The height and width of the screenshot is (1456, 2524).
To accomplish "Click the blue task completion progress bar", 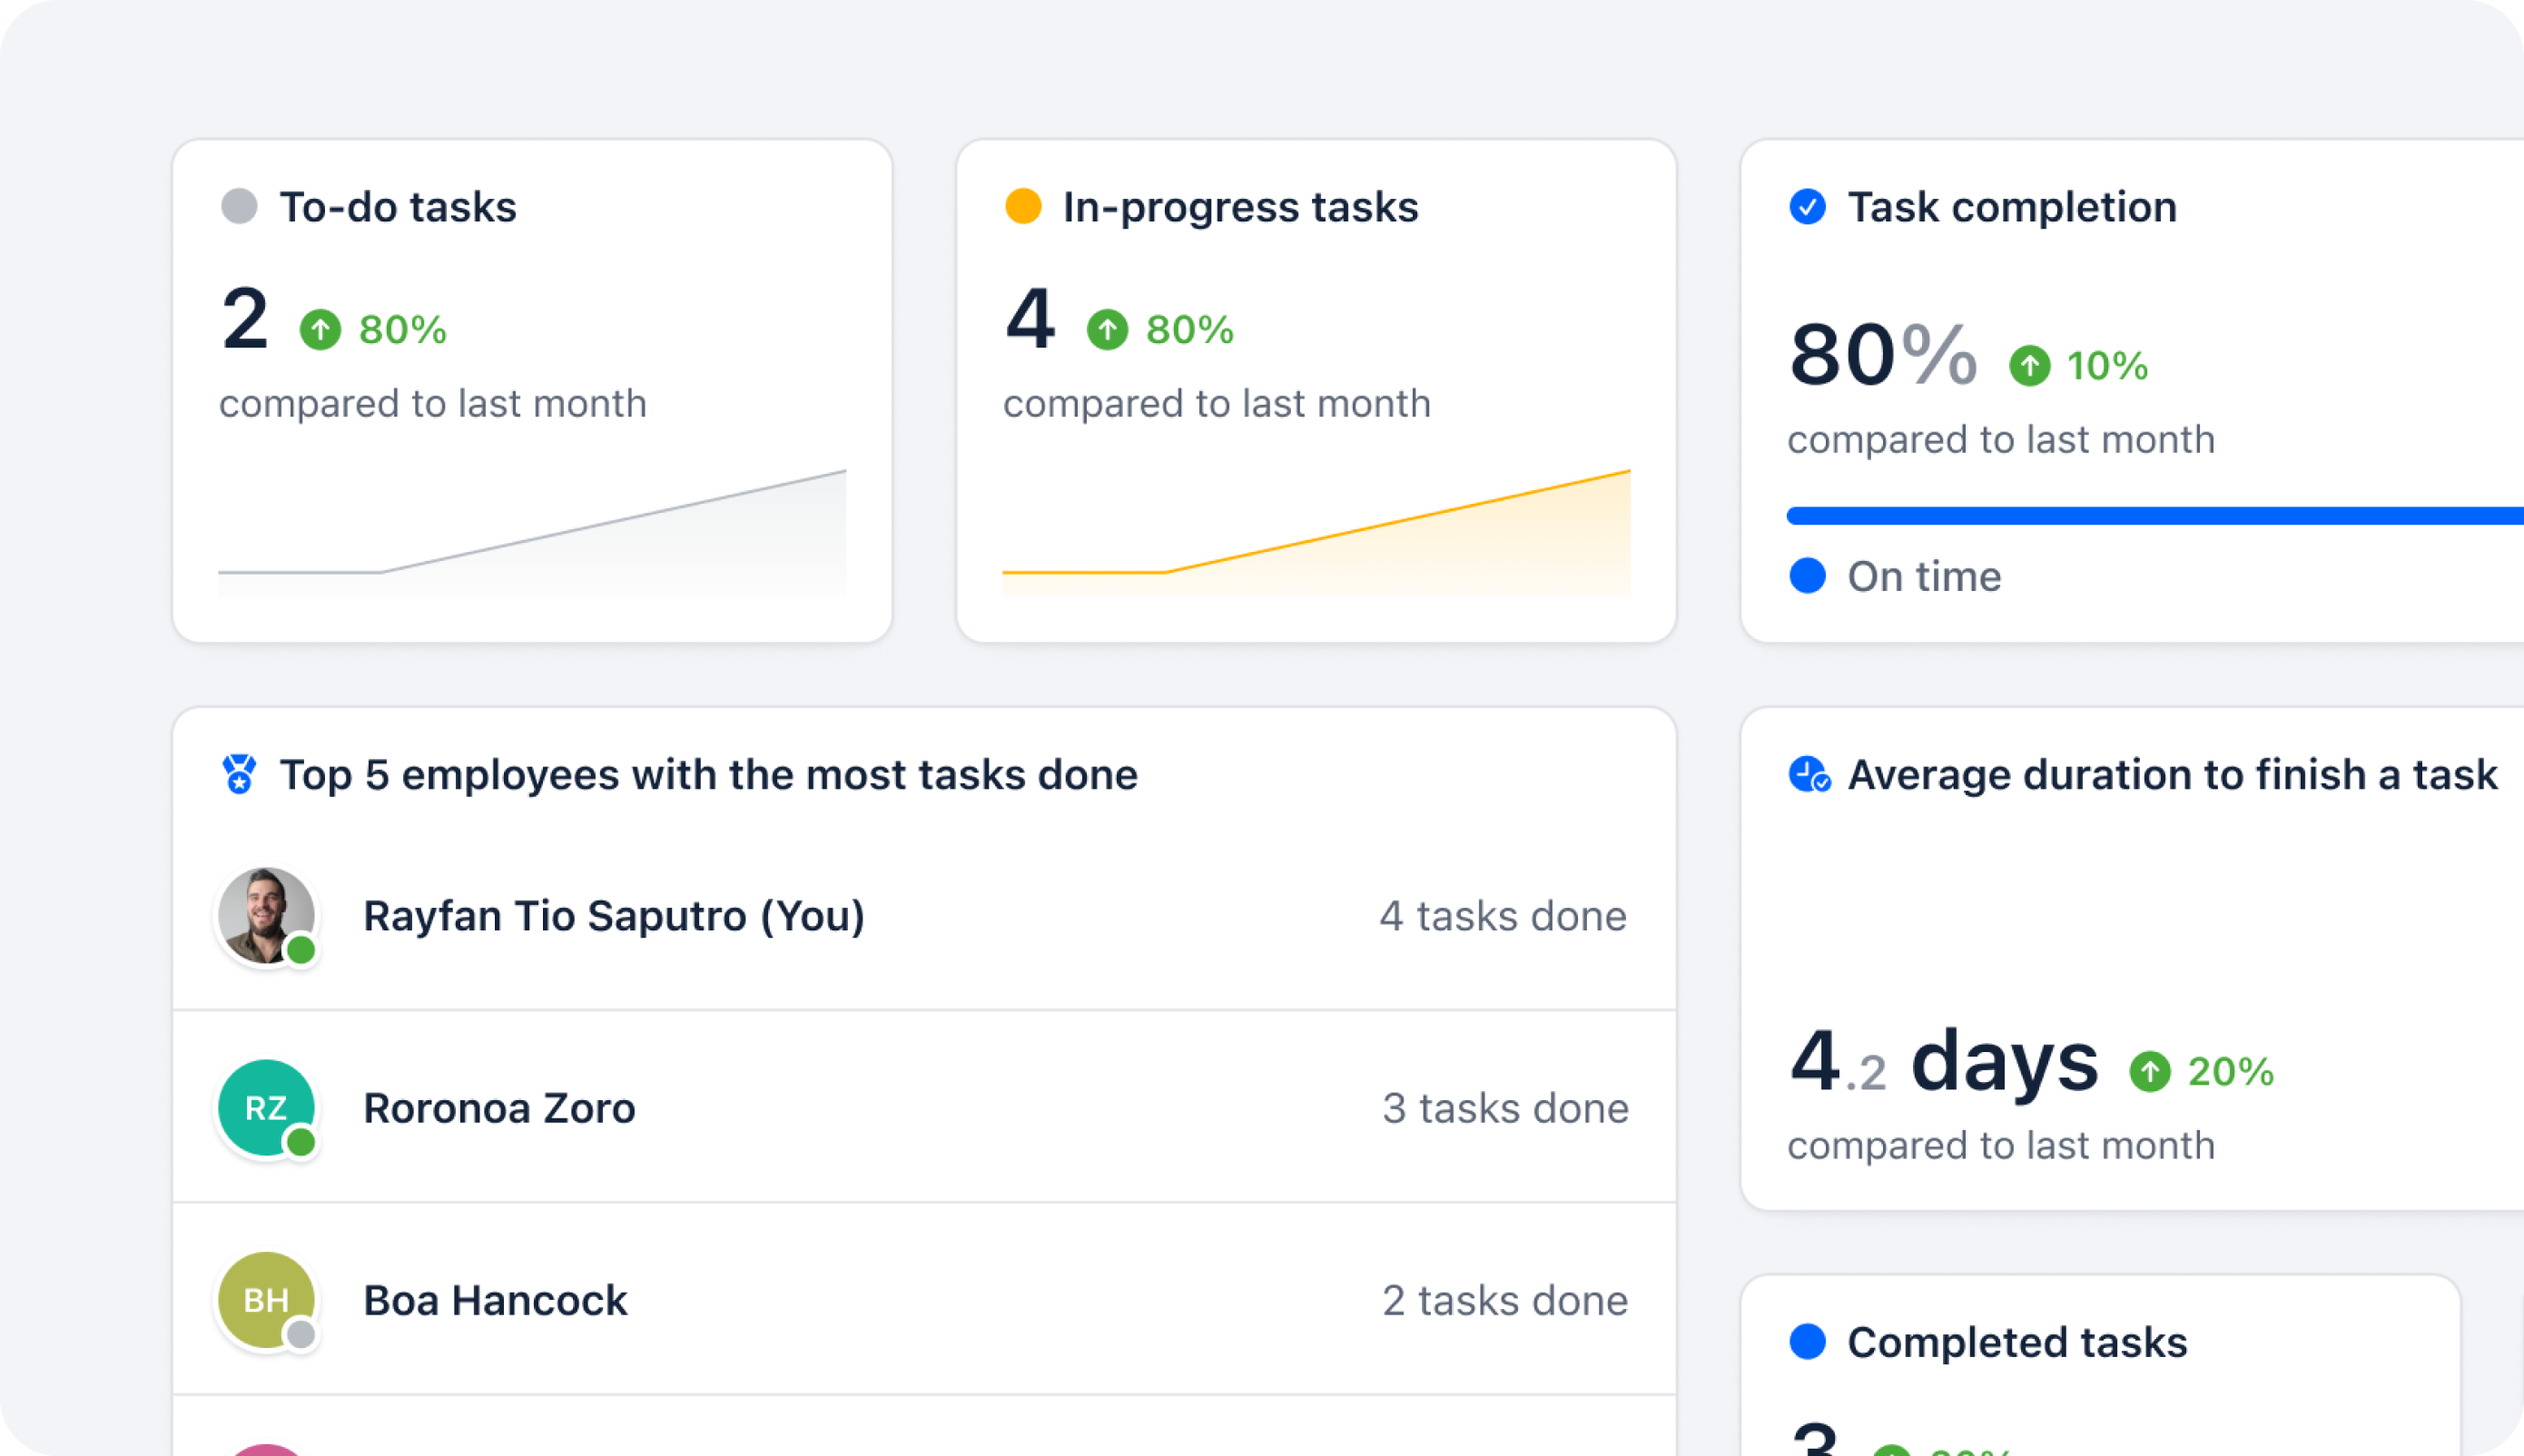I will (2150, 516).
